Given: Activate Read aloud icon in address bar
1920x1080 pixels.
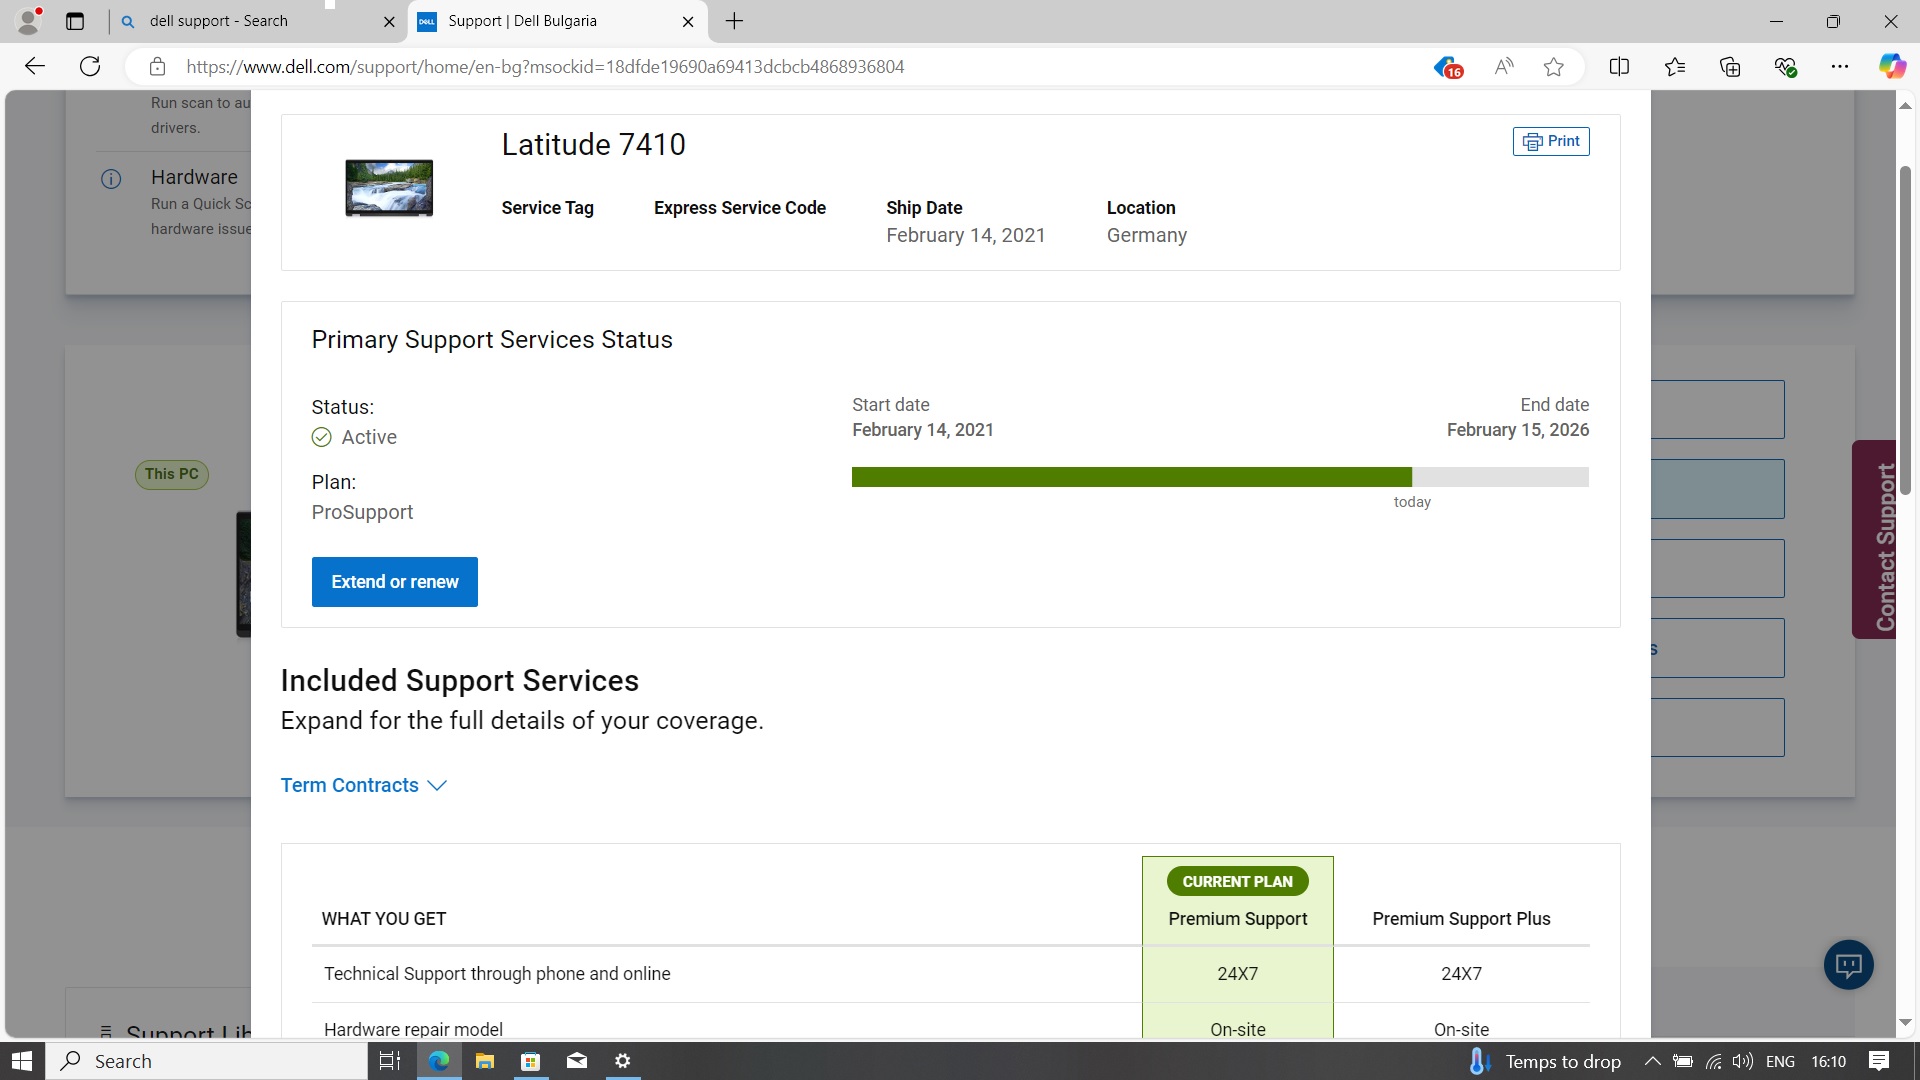Looking at the screenshot, I should (1503, 67).
